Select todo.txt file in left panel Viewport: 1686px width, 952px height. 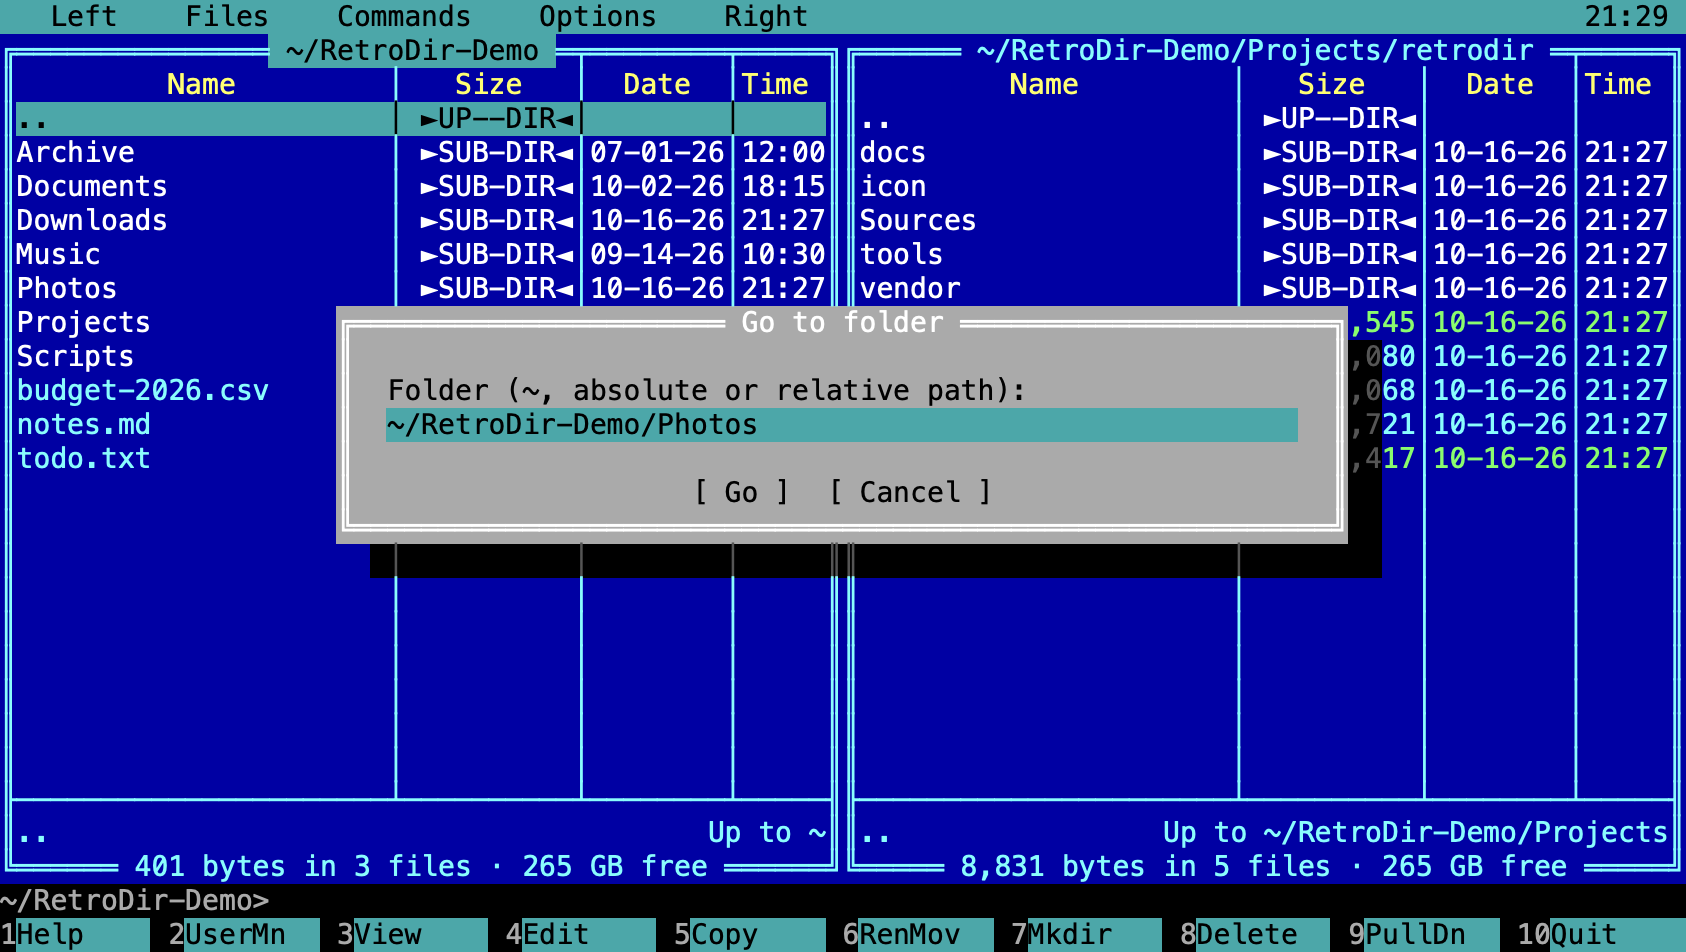[x=176, y=459]
